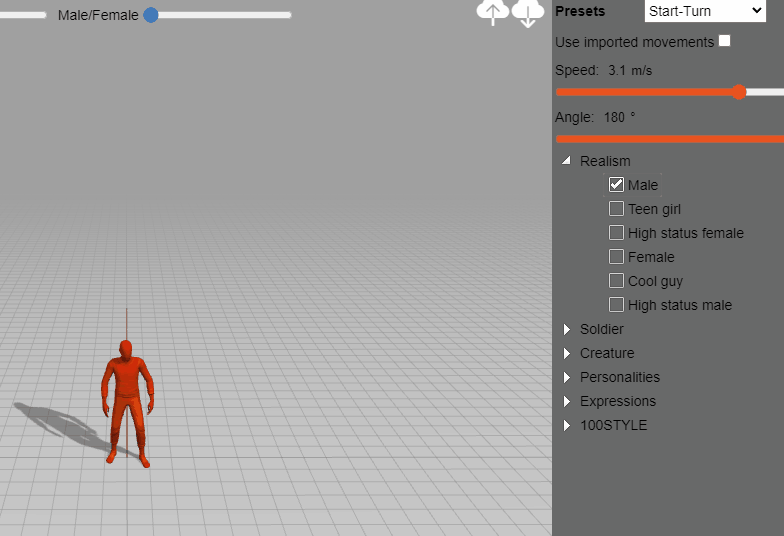Image resolution: width=784 pixels, height=536 pixels.
Task: Collapse the Realism group triangle
Action: 566,160
